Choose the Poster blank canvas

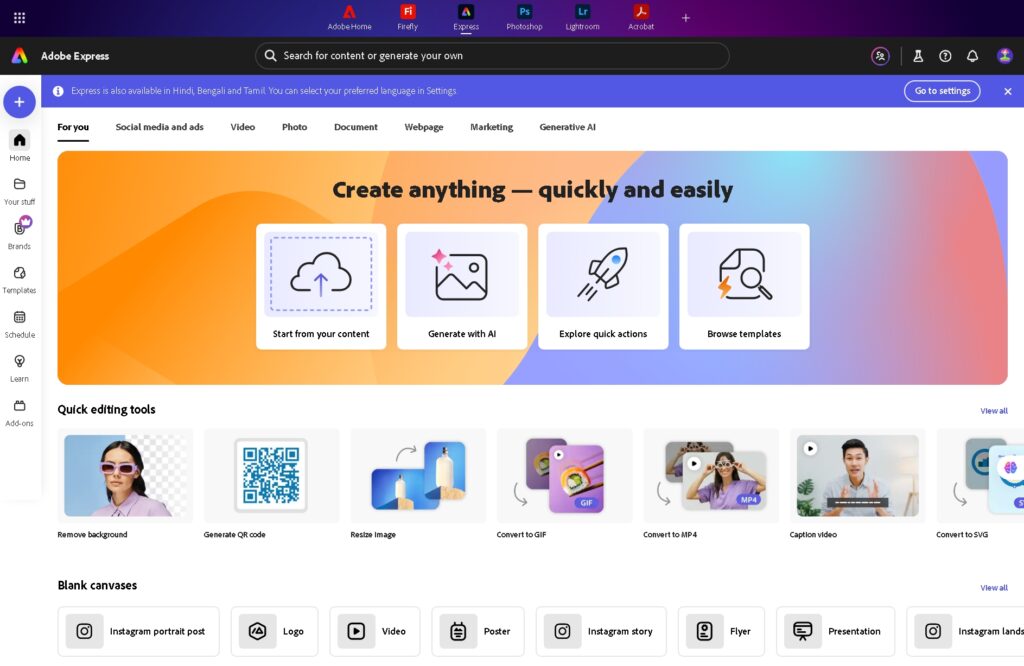click(478, 631)
